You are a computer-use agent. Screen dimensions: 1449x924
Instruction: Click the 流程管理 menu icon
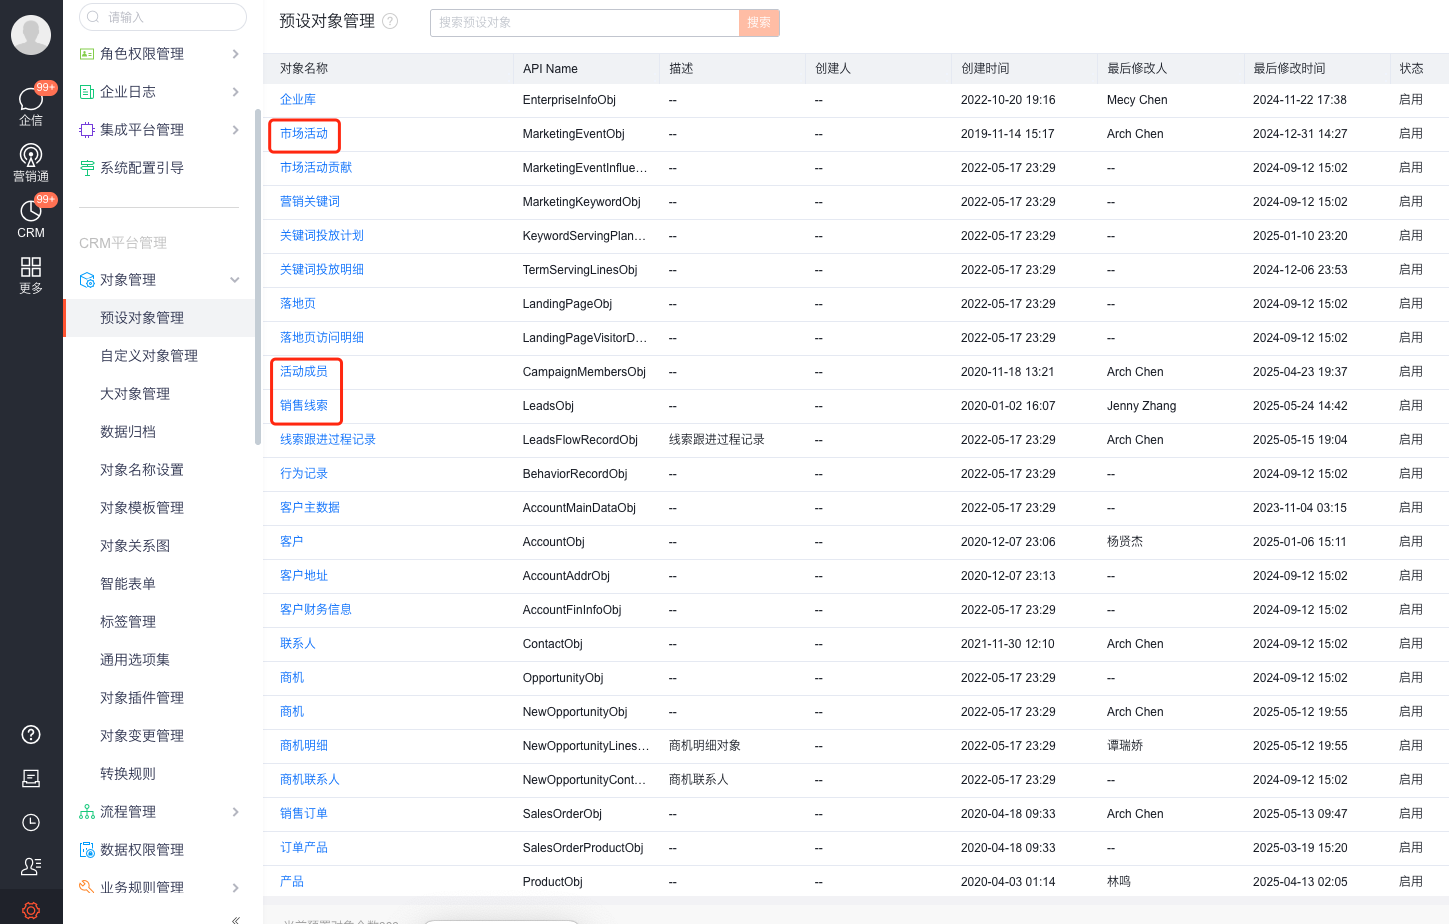(87, 812)
